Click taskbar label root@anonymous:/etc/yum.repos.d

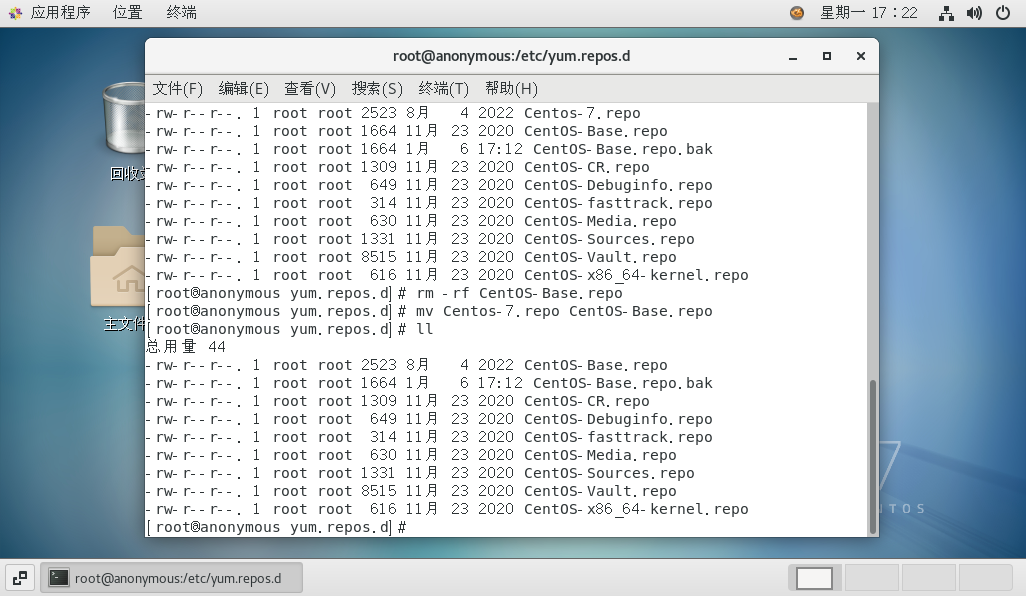coord(178,578)
